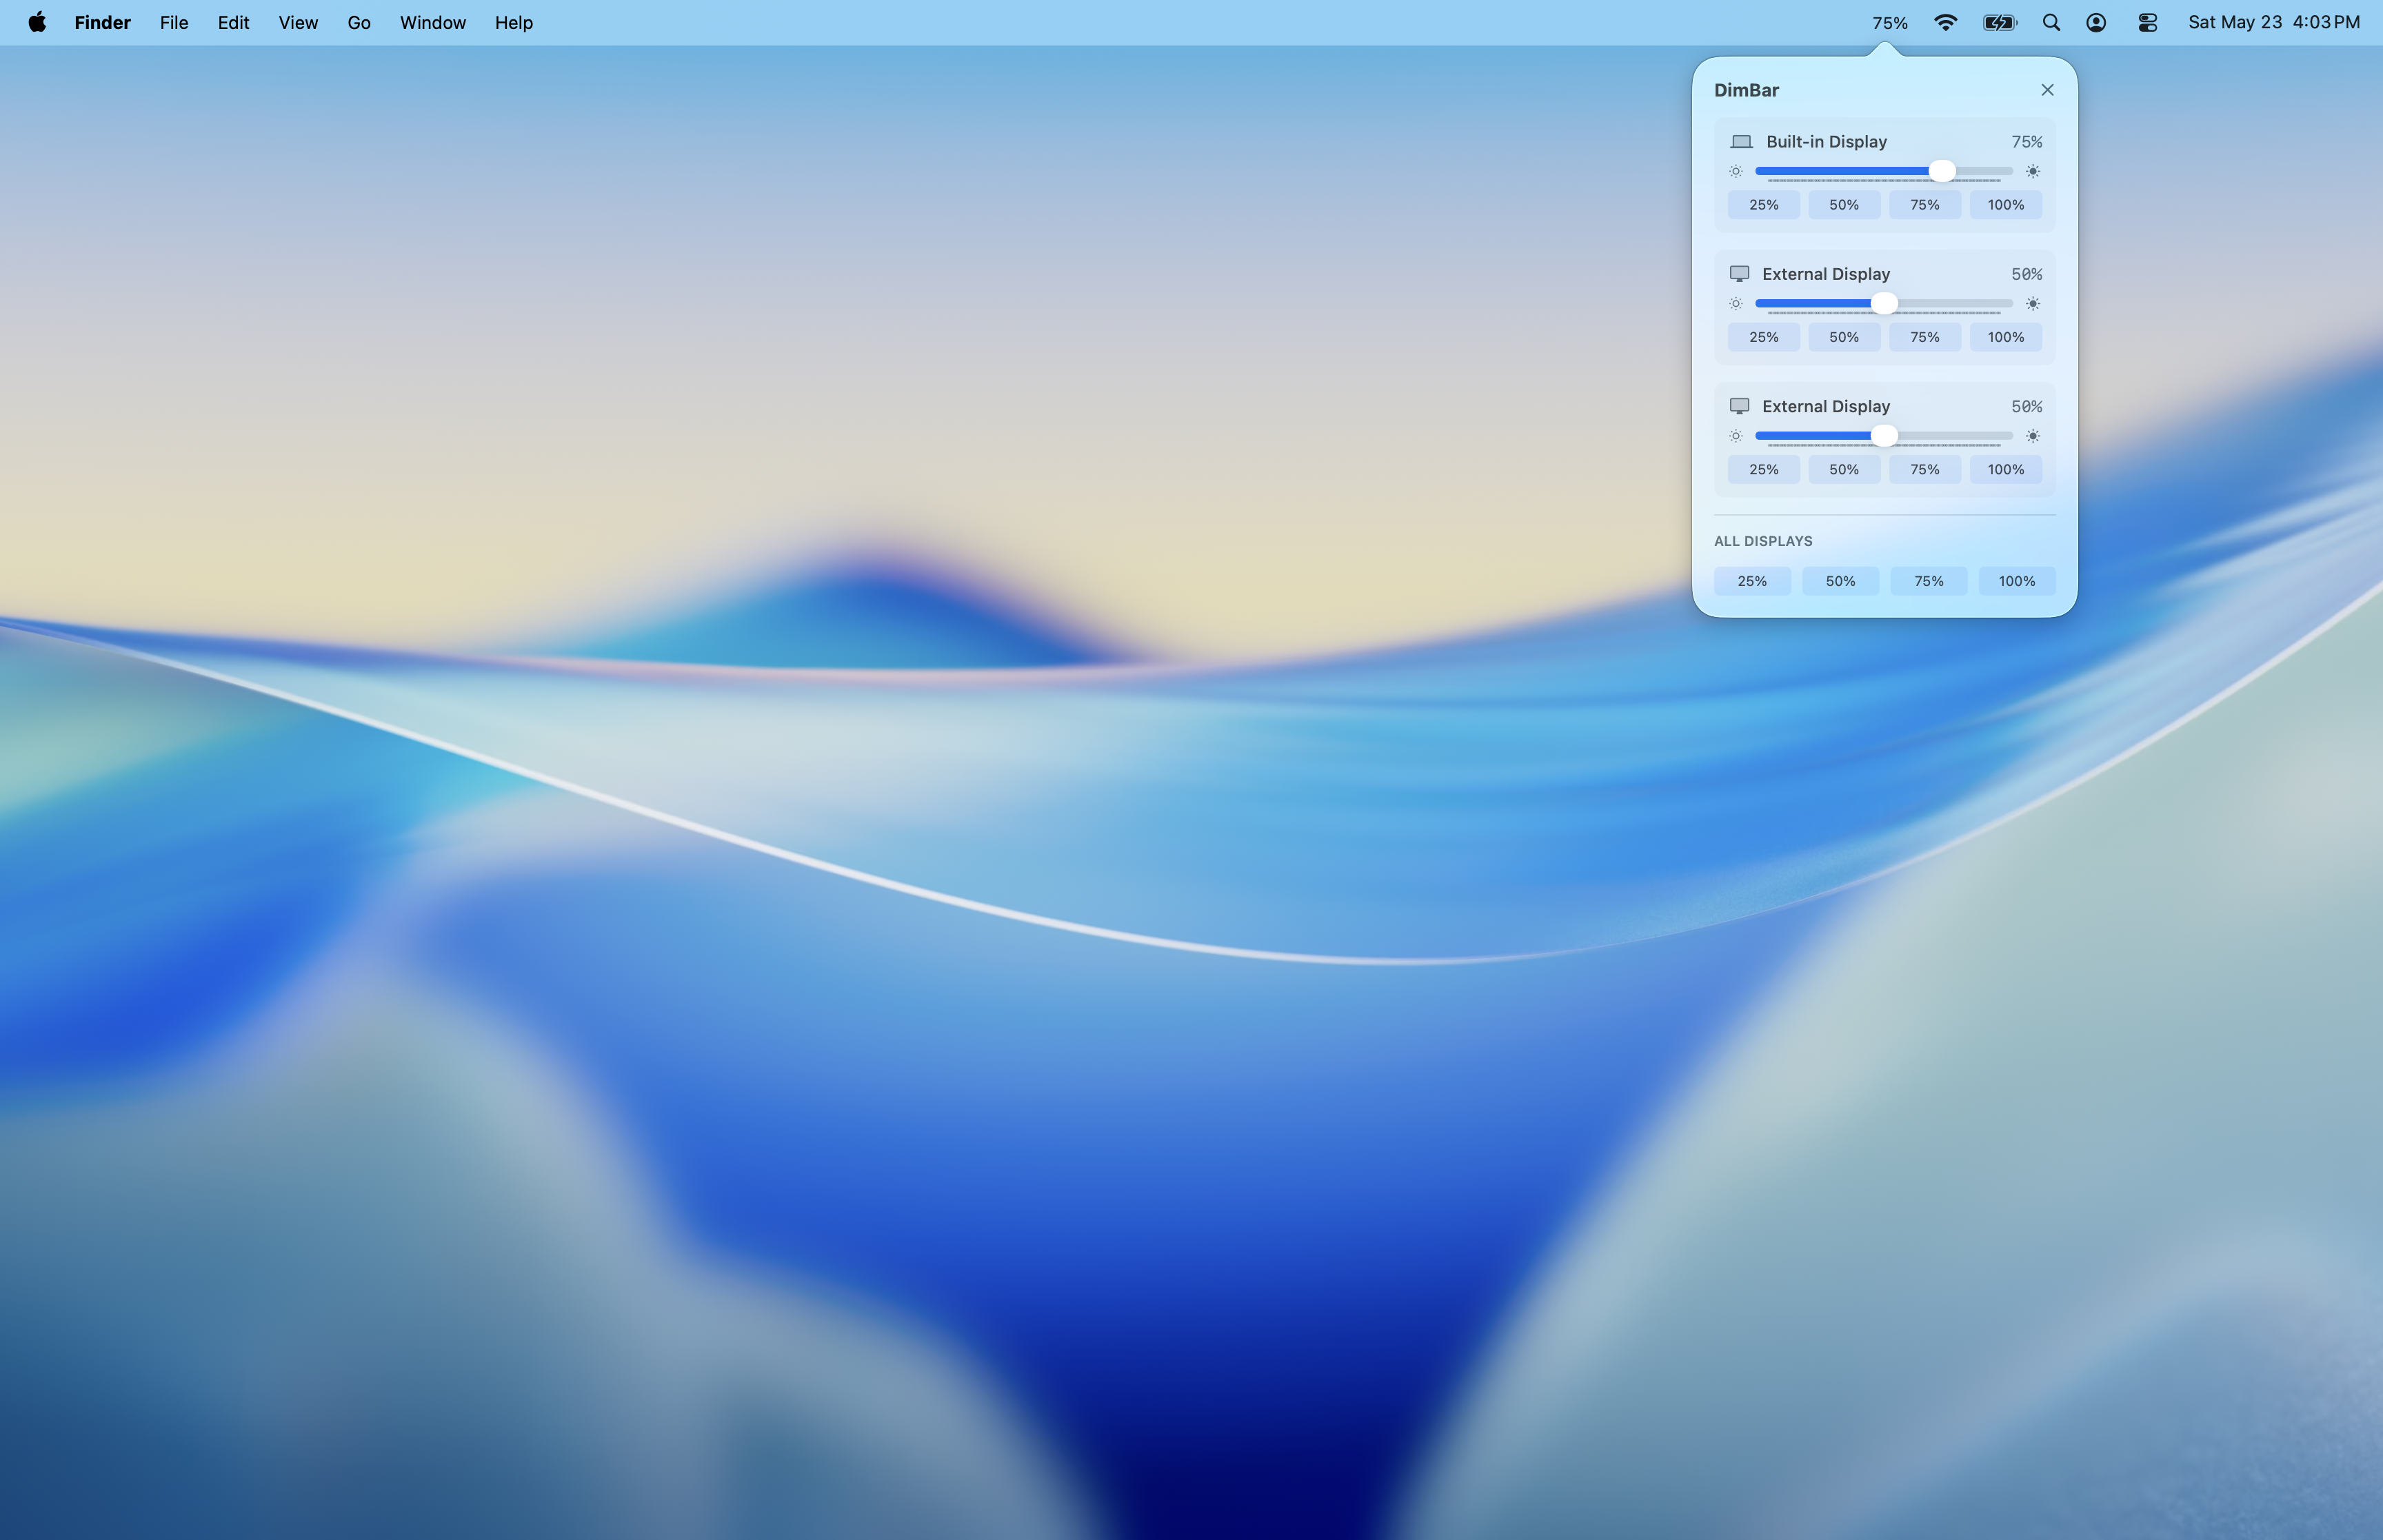Set All Displays to 50%
Image resolution: width=2383 pixels, height=1540 pixels.
click(1840, 581)
